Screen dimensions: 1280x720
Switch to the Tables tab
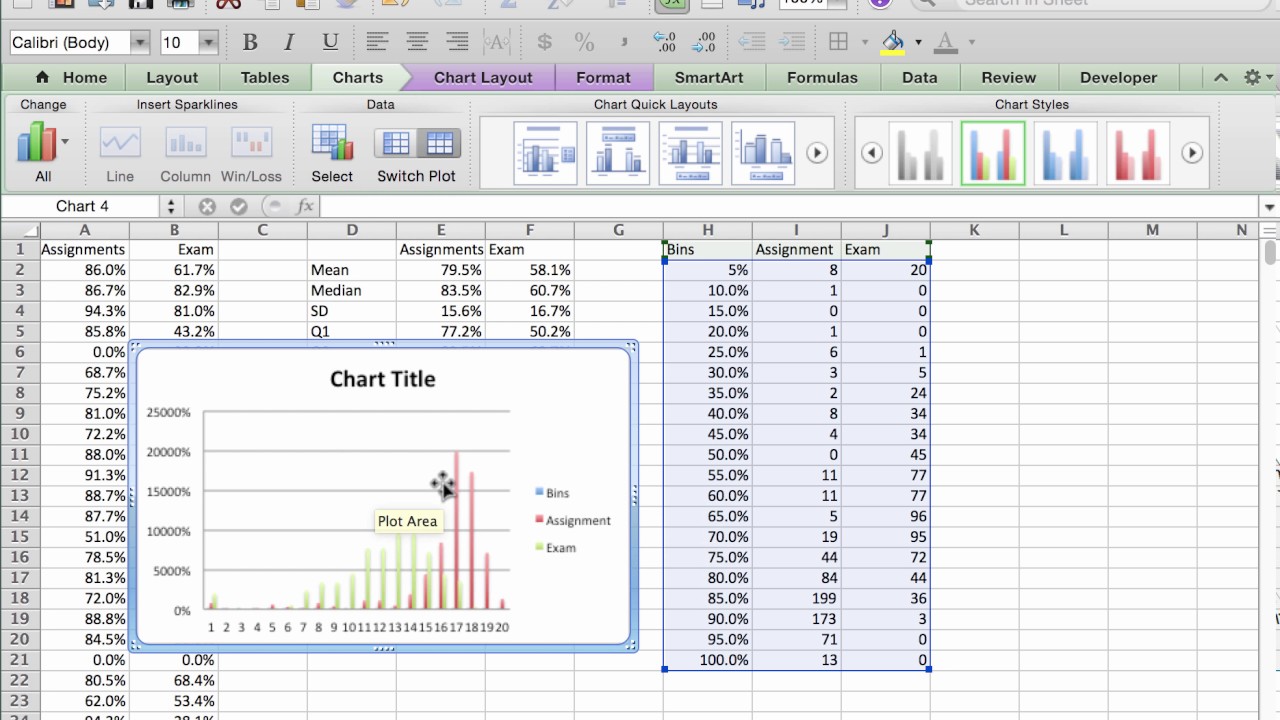tap(265, 77)
